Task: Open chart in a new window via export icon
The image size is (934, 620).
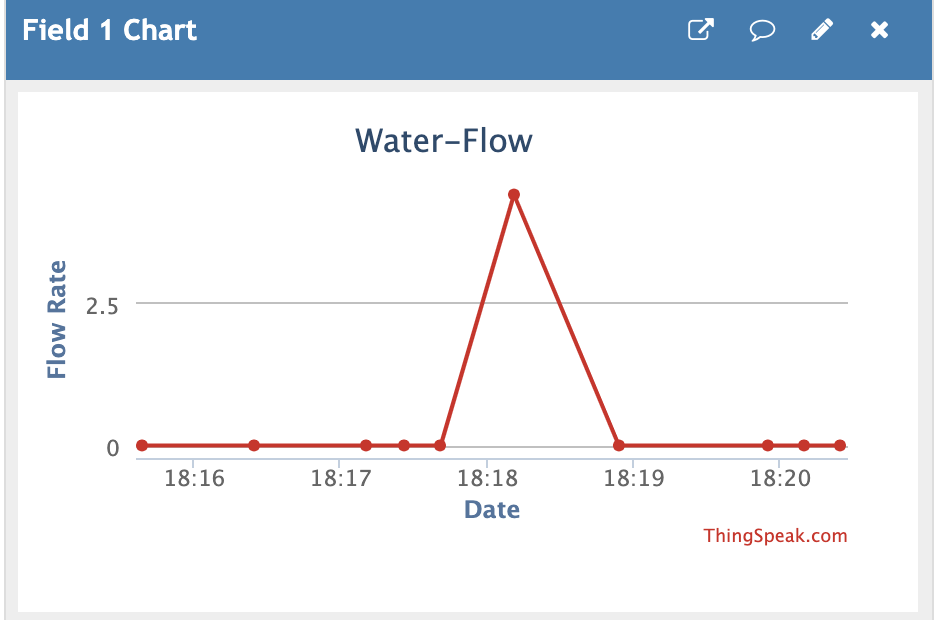Action: 700,30
